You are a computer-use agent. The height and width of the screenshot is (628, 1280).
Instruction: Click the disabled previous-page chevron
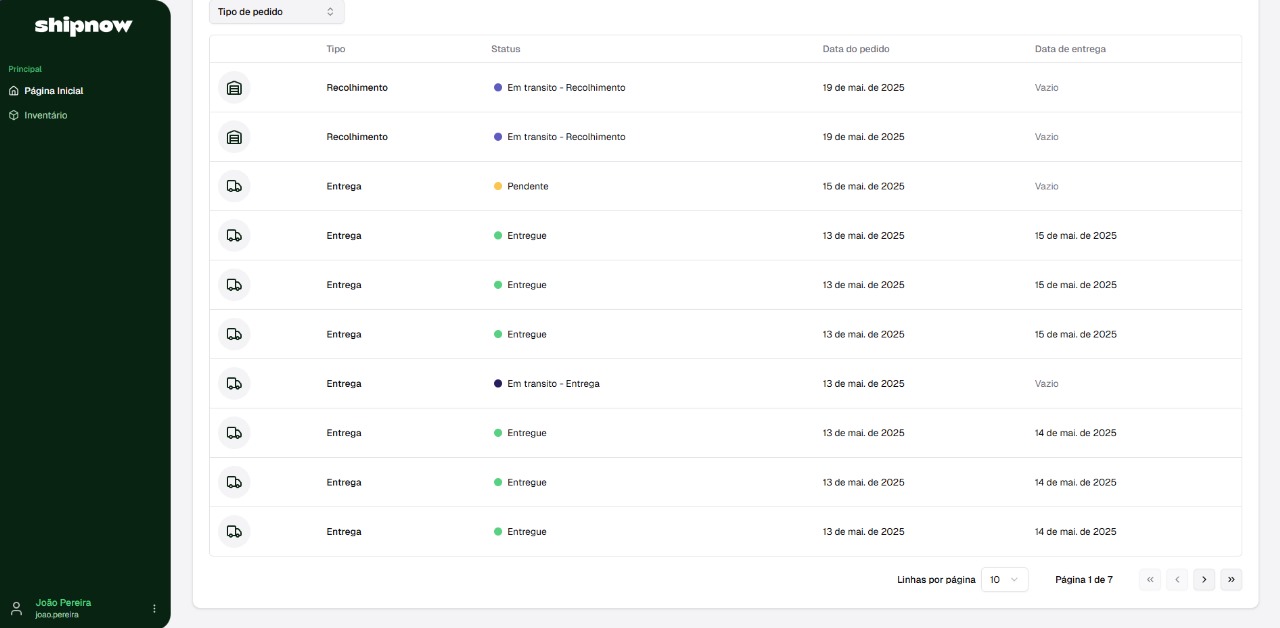point(1177,579)
